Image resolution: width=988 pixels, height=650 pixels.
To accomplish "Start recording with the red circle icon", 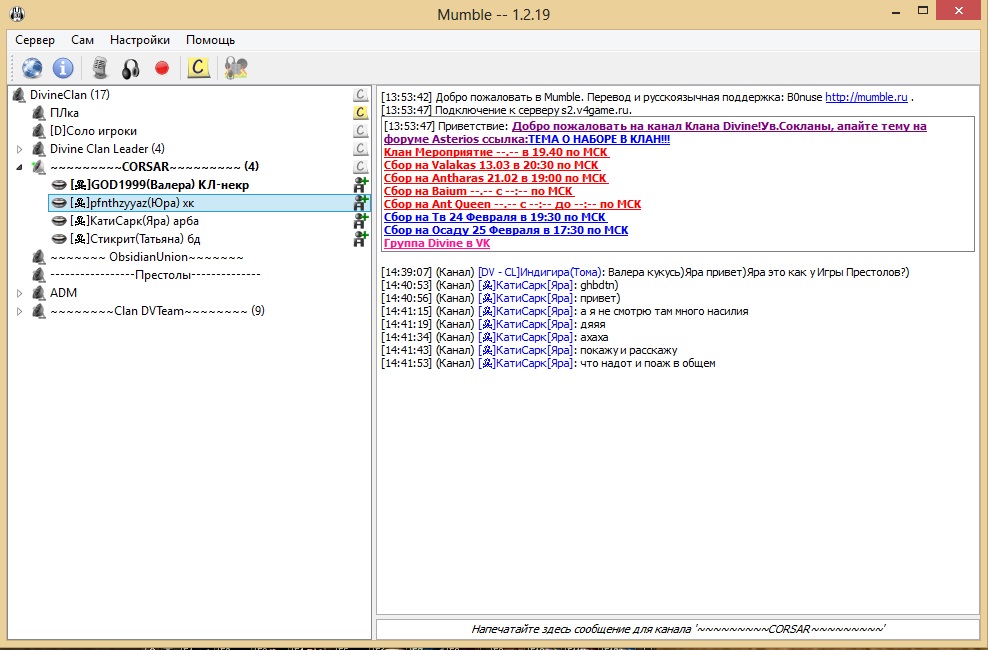I will pos(161,68).
